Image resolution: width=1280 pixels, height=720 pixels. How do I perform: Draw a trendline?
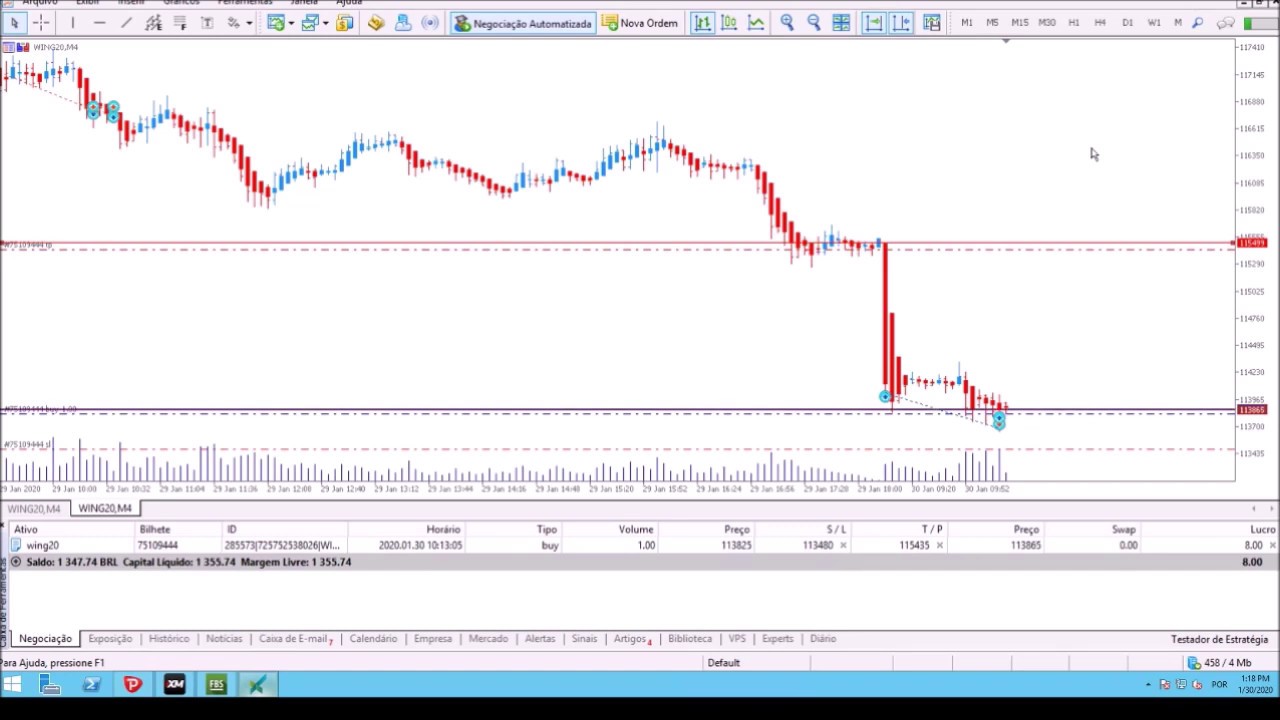126,22
